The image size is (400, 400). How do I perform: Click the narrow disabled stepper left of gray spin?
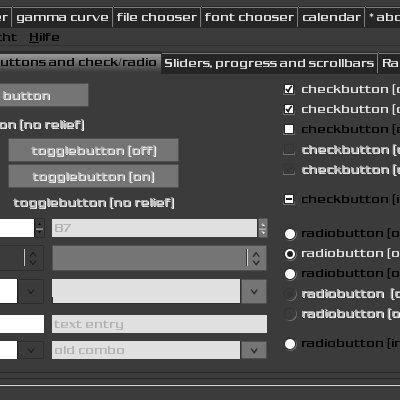pos(33,258)
